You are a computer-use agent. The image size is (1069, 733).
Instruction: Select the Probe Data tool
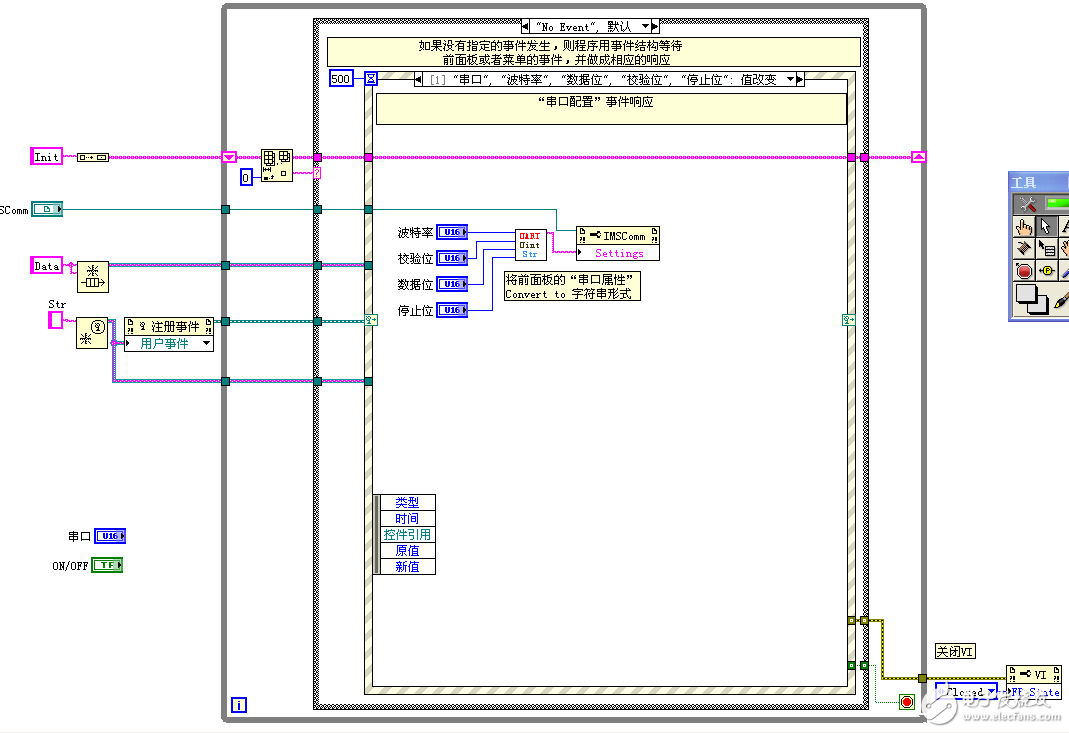1047,271
